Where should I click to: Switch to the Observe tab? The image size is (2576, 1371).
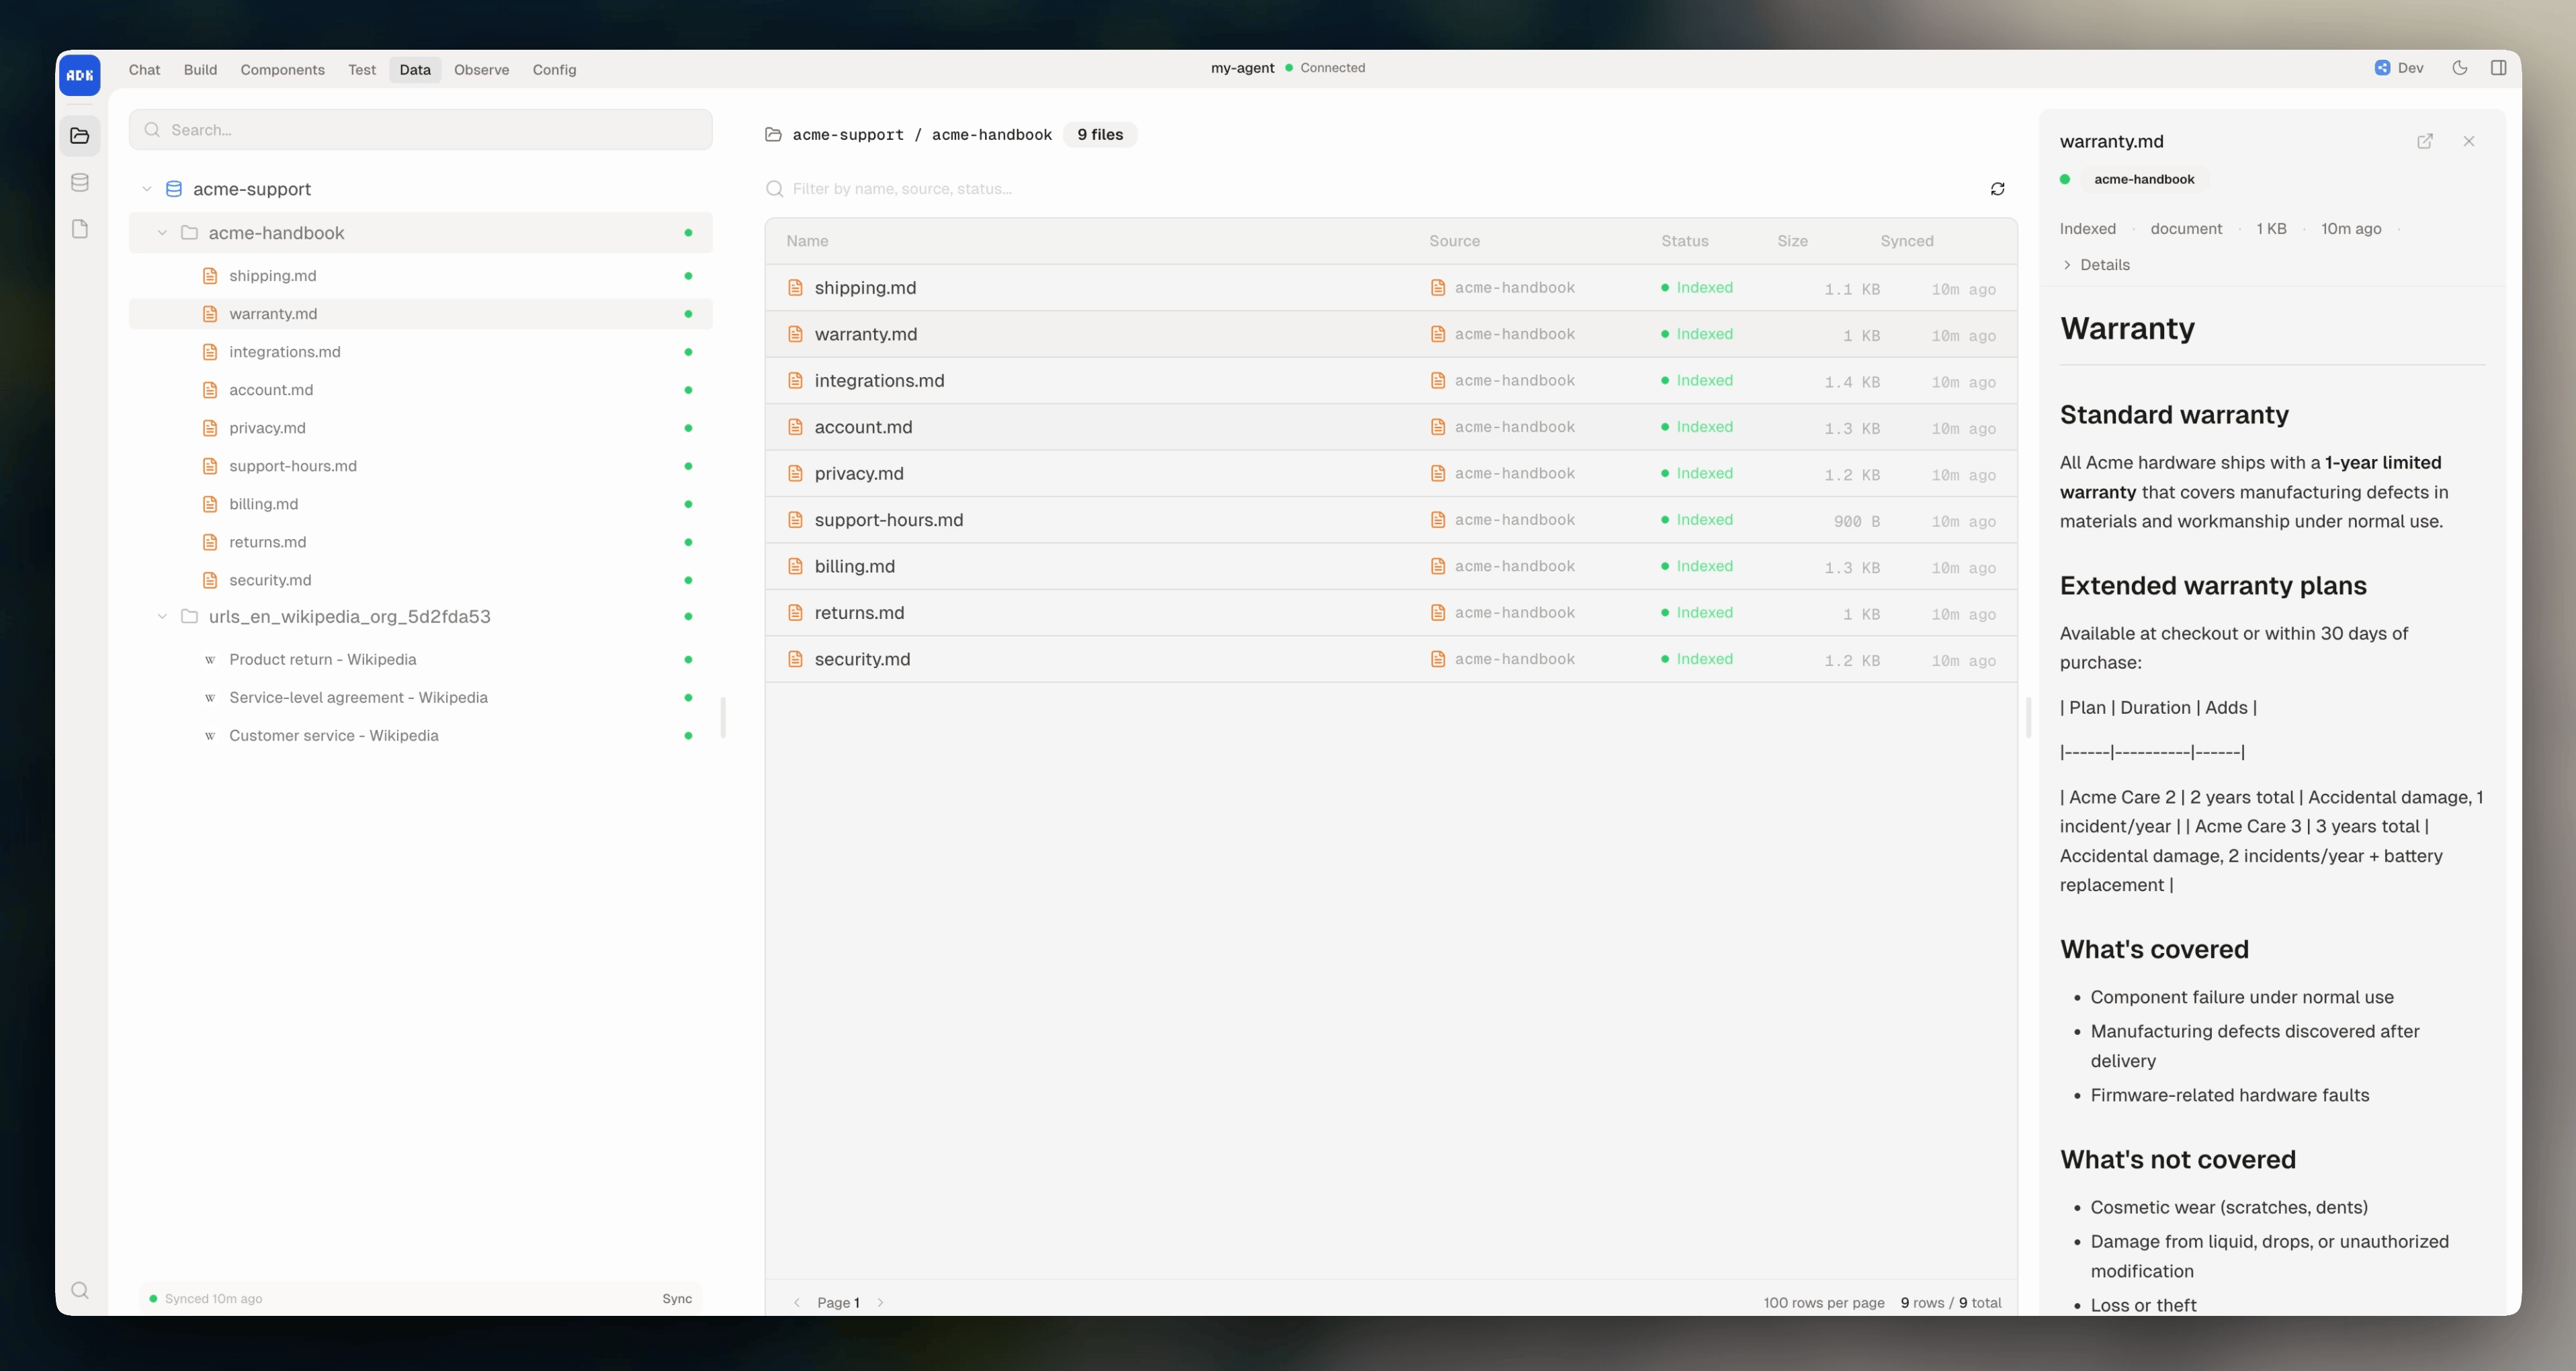tap(481, 69)
